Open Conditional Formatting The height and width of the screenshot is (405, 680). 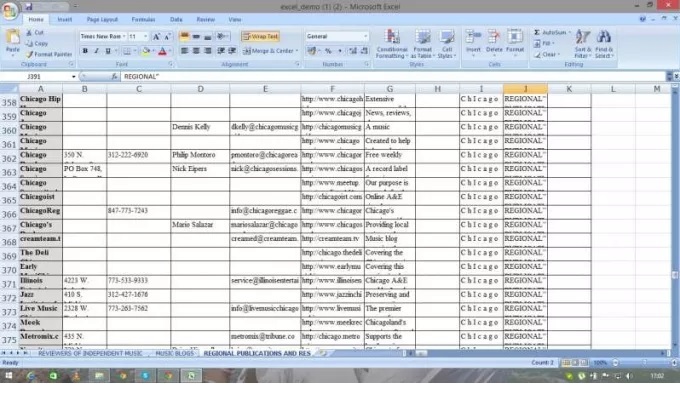pyautogui.click(x=392, y=44)
